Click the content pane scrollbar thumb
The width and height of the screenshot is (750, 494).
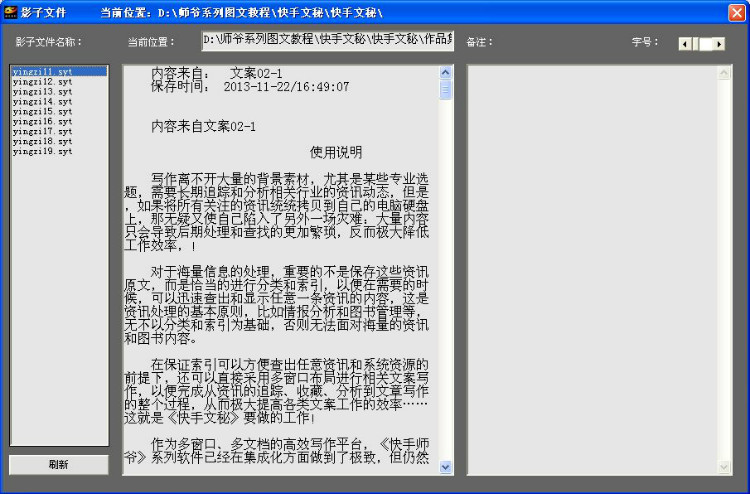click(446, 90)
